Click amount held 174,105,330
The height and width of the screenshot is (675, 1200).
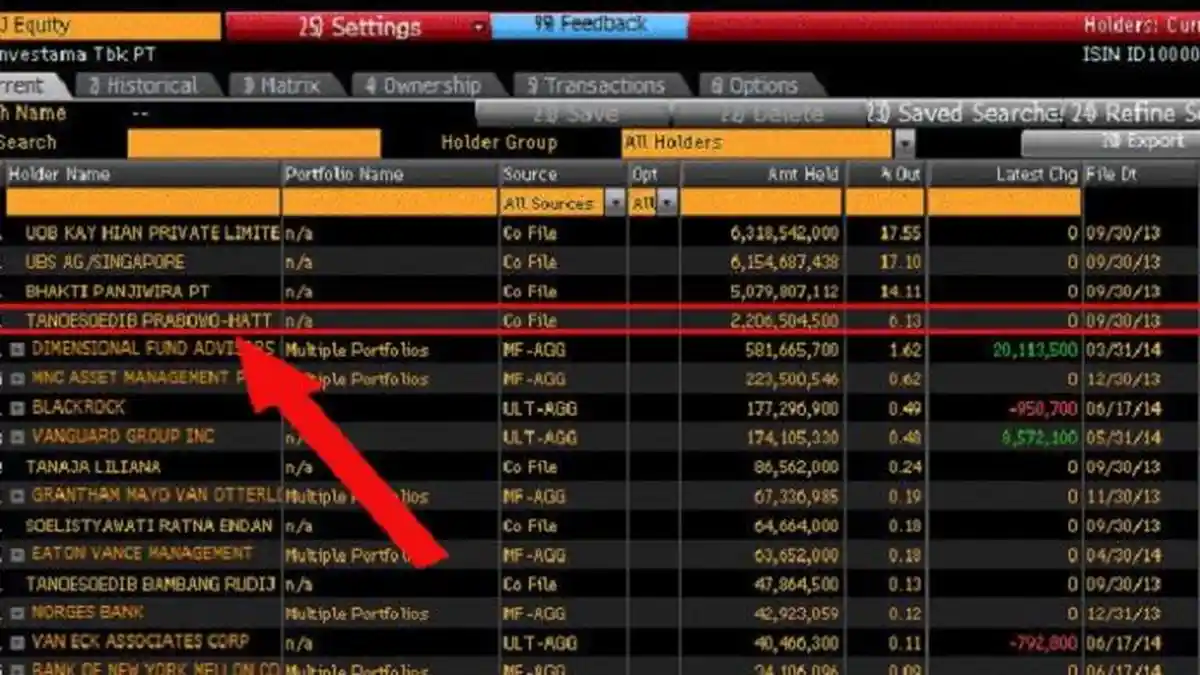pyautogui.click(x=792, y=438)
